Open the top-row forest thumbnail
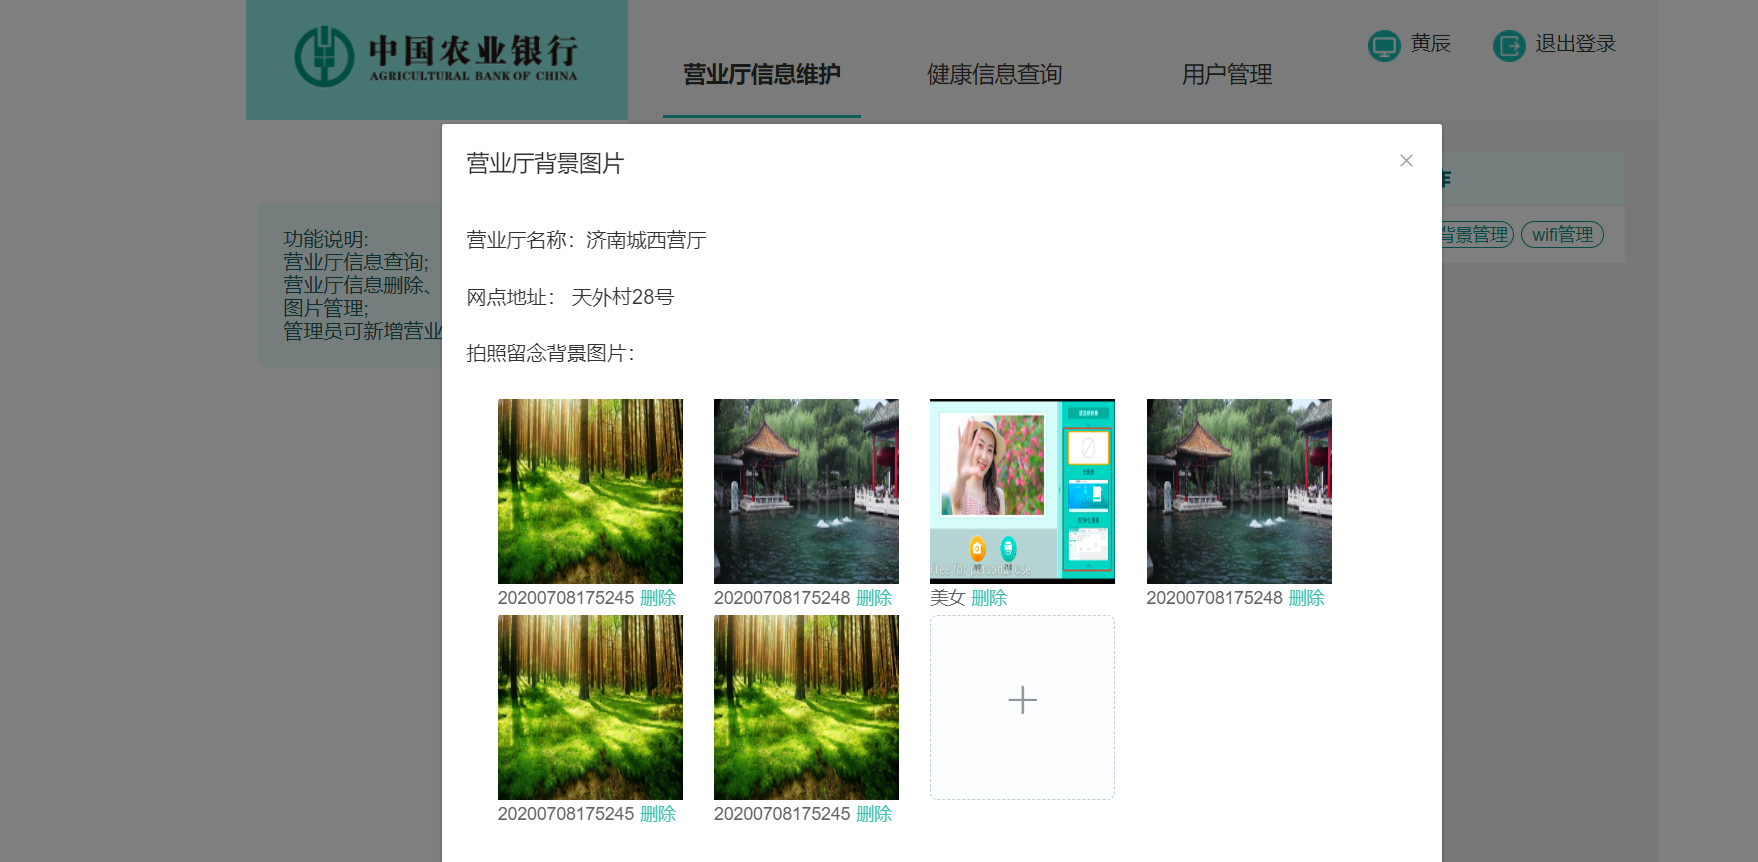1758x862 pixels. click(x=590, y=491)
